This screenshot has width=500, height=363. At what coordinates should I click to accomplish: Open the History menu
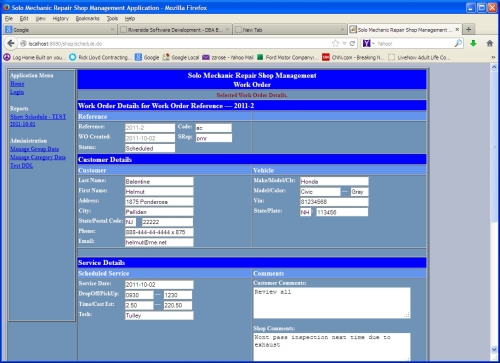click(61, 18)
